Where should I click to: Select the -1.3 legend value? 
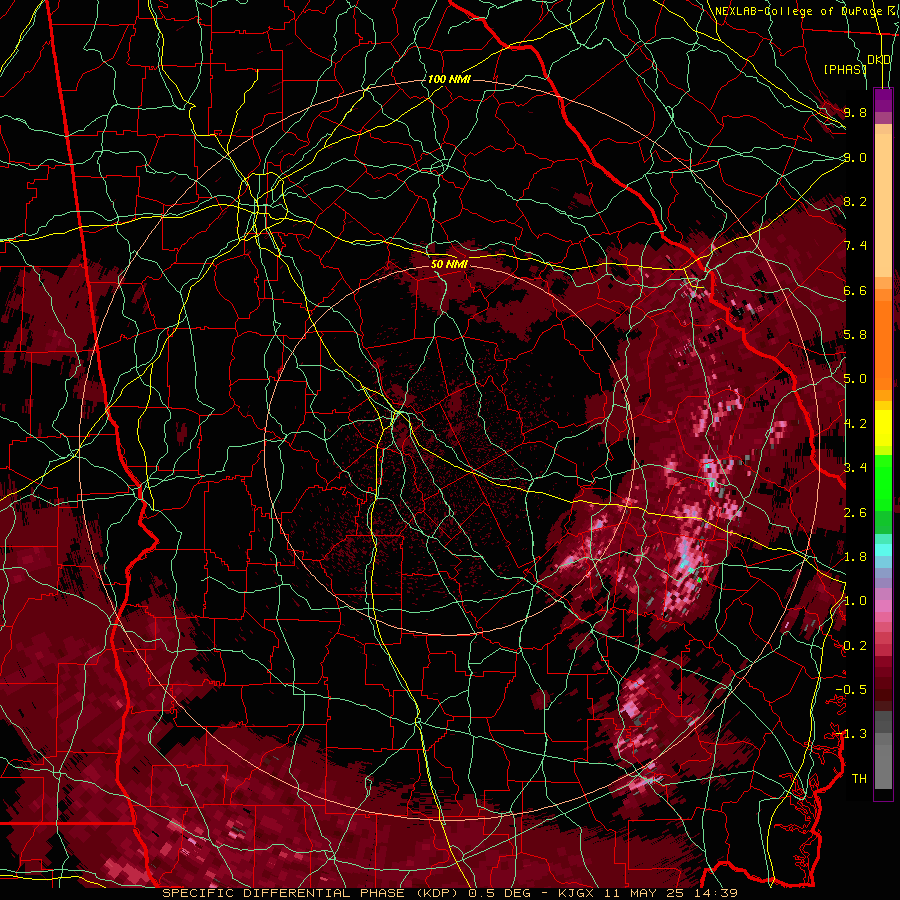(851, 734)
